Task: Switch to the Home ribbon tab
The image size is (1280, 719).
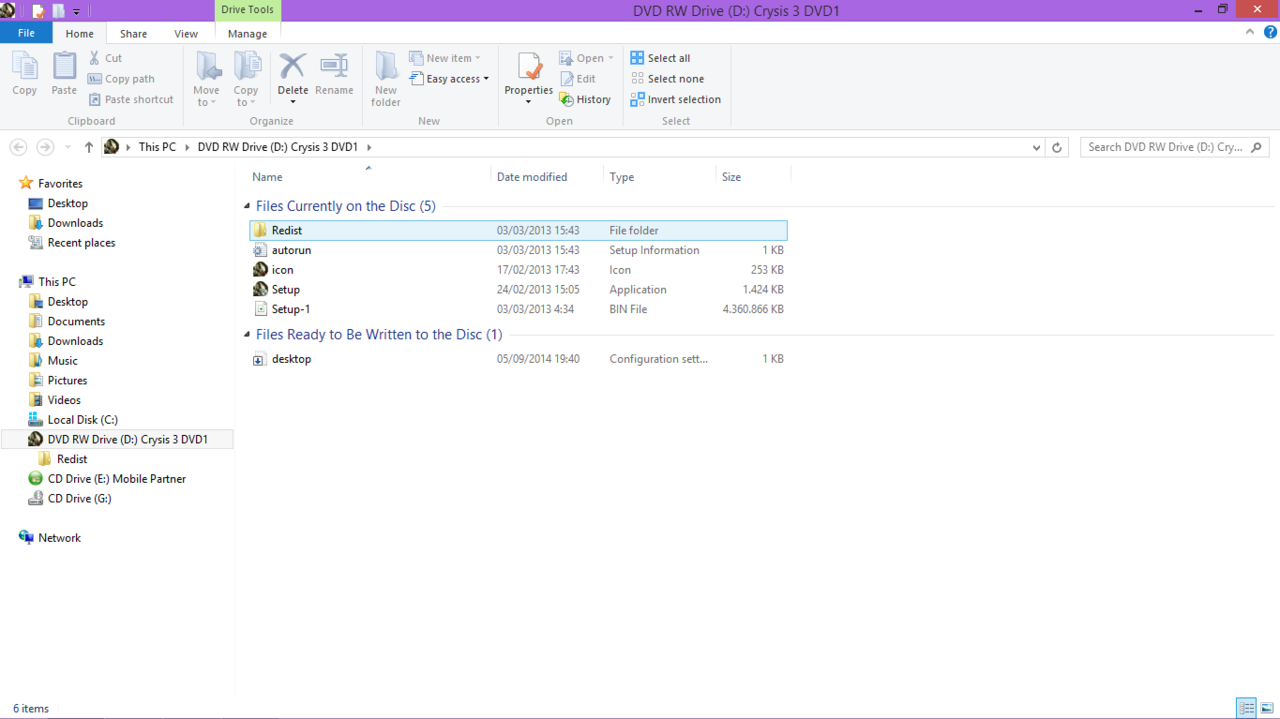Action: pyautogui.click(x=79, y=33)
